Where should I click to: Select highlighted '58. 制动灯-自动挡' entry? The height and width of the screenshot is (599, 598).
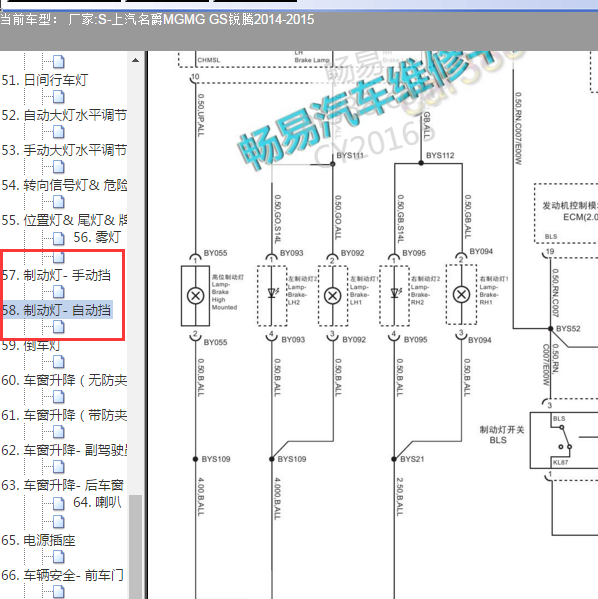click(x=57, y=310)
